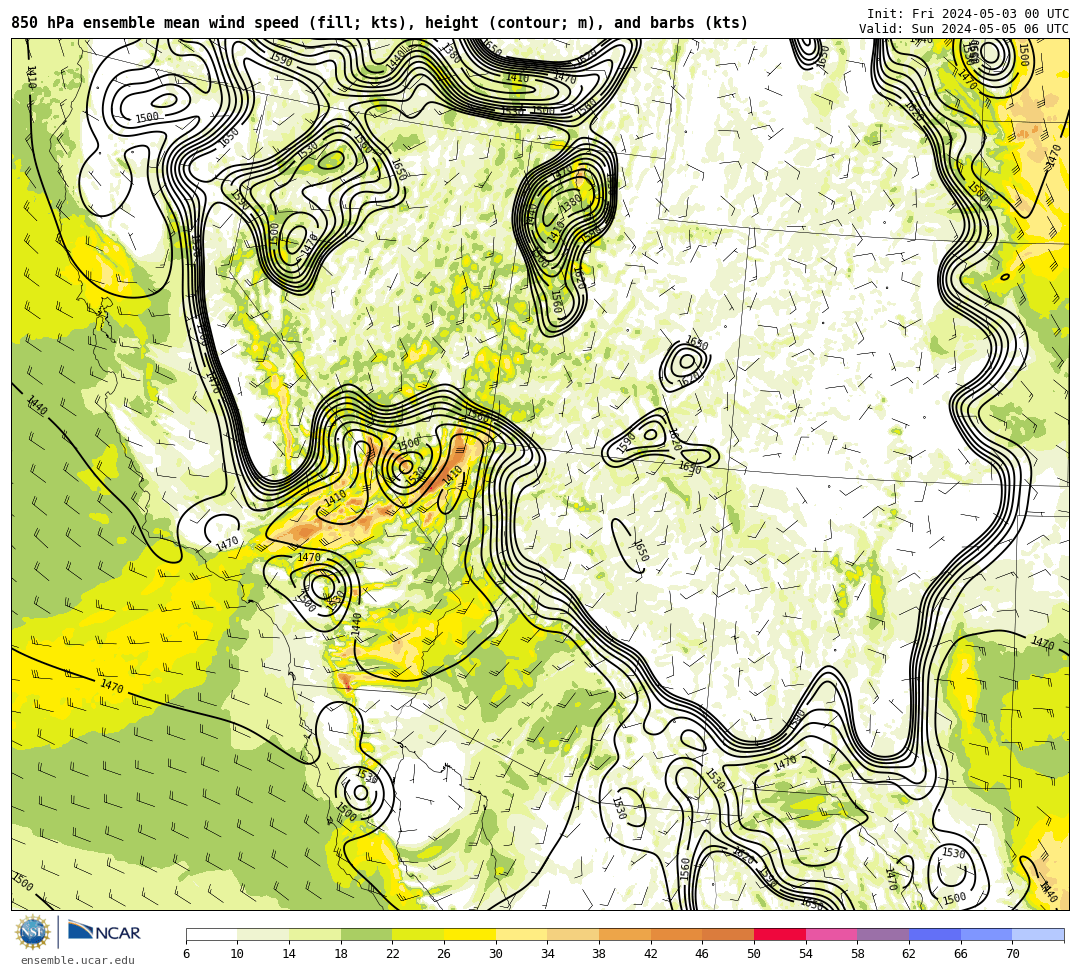Viewport: 1080px width, 973px height.
Task: Click the NSF logo
Action: (33, 932)
